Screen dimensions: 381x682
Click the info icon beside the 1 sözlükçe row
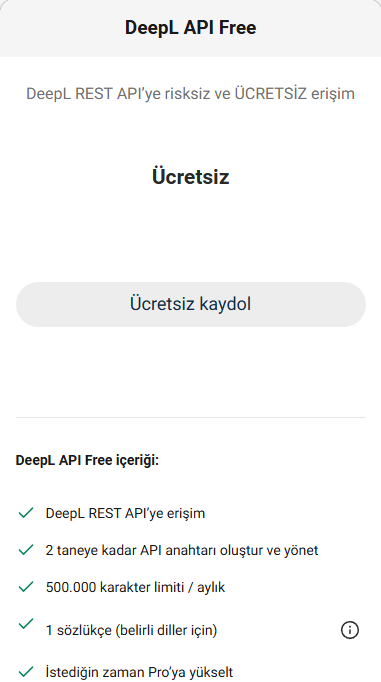click(350, 630)
